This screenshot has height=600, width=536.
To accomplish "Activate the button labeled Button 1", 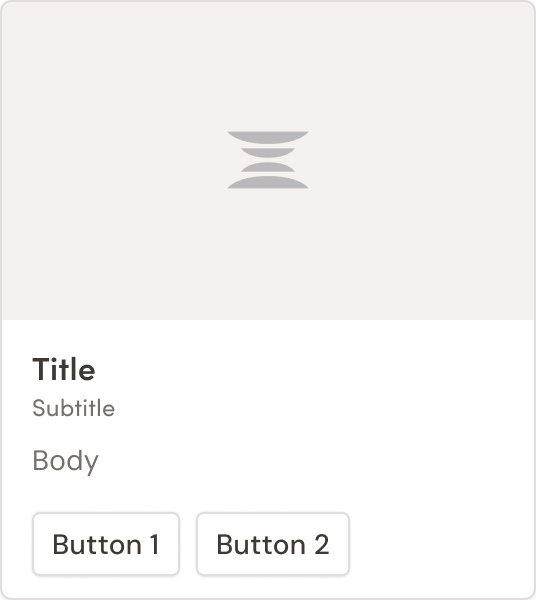I will (x=106, y=544).
